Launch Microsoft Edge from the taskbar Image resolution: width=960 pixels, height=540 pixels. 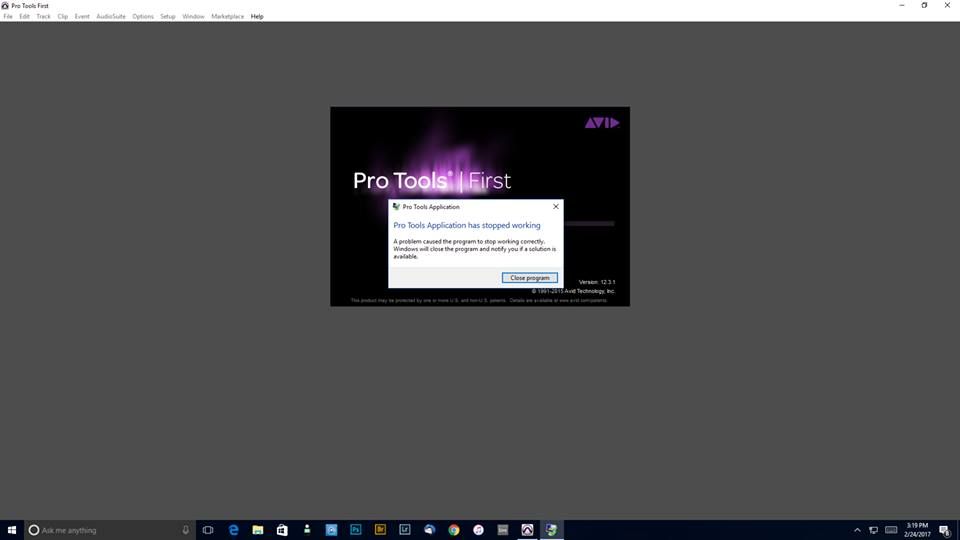(x=233, y=530)
